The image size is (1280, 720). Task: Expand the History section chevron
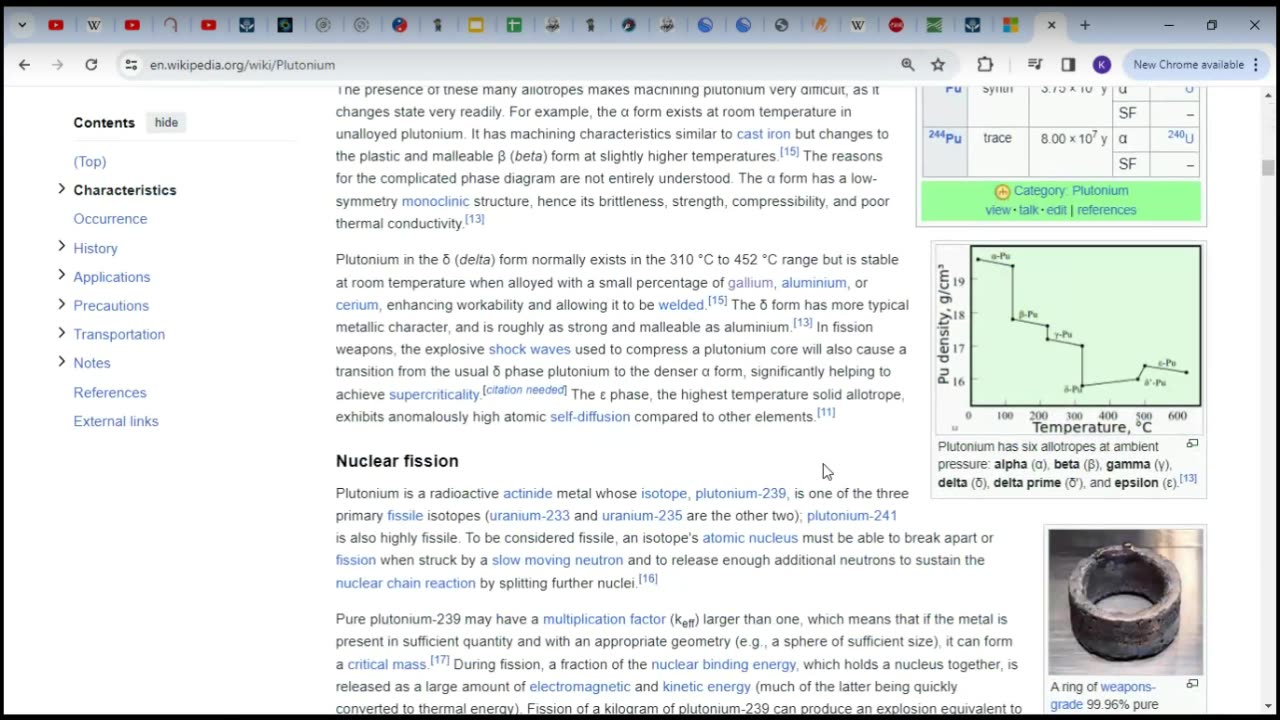click(x=61, y=247)
